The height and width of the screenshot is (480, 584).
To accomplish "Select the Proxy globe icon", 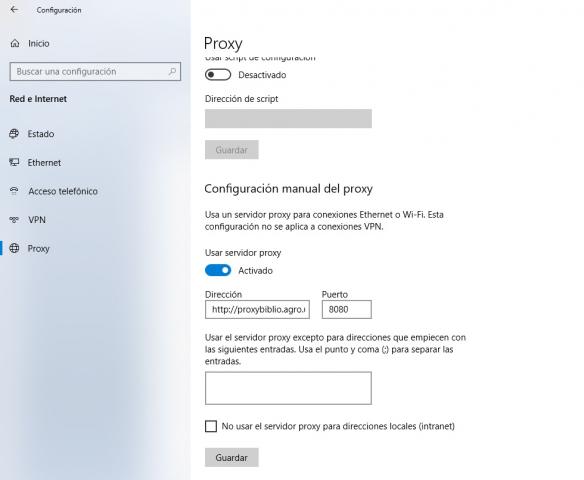I will click(x=14, y=248).
